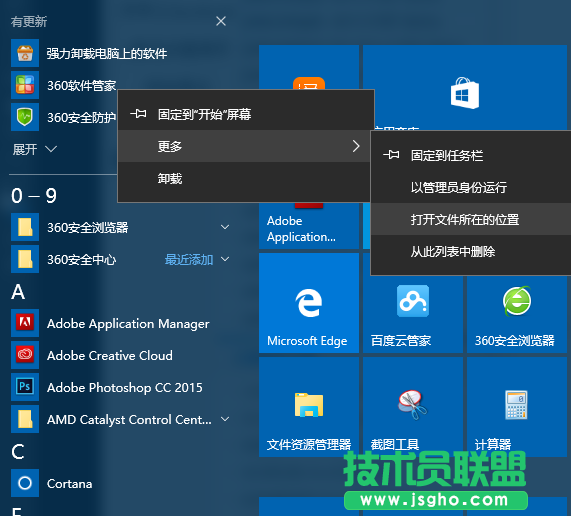Image resolution: width=571 pixels, height=516 pixels.
Task: Click 360软件管家 entry text
Action: click(x=82, y=86)
